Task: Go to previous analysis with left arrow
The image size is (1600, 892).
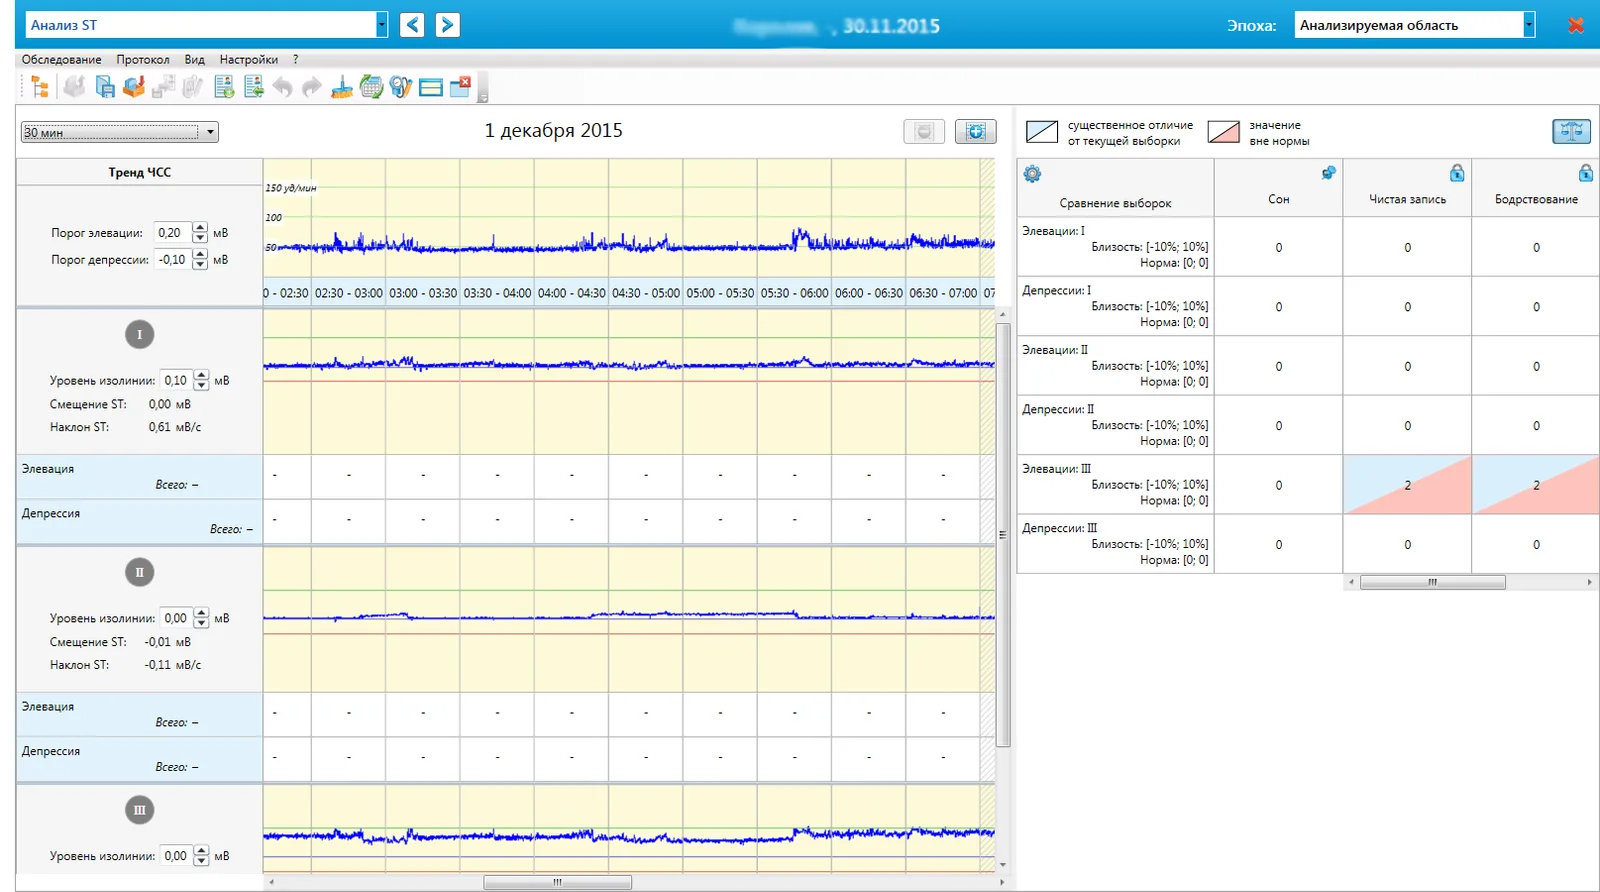Action: pyautogui.click(x=412, y=25)
